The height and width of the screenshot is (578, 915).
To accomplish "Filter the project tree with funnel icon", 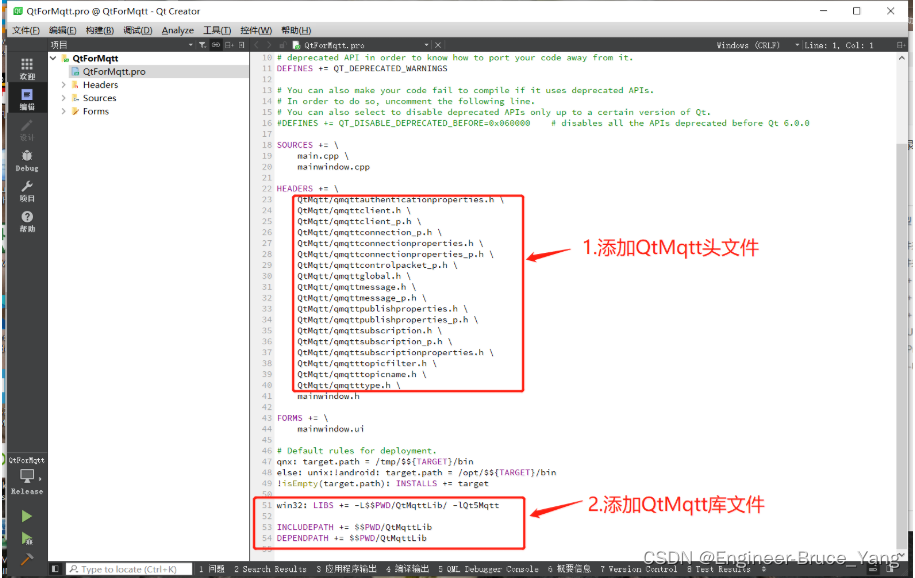I will [x=202, y=45].
